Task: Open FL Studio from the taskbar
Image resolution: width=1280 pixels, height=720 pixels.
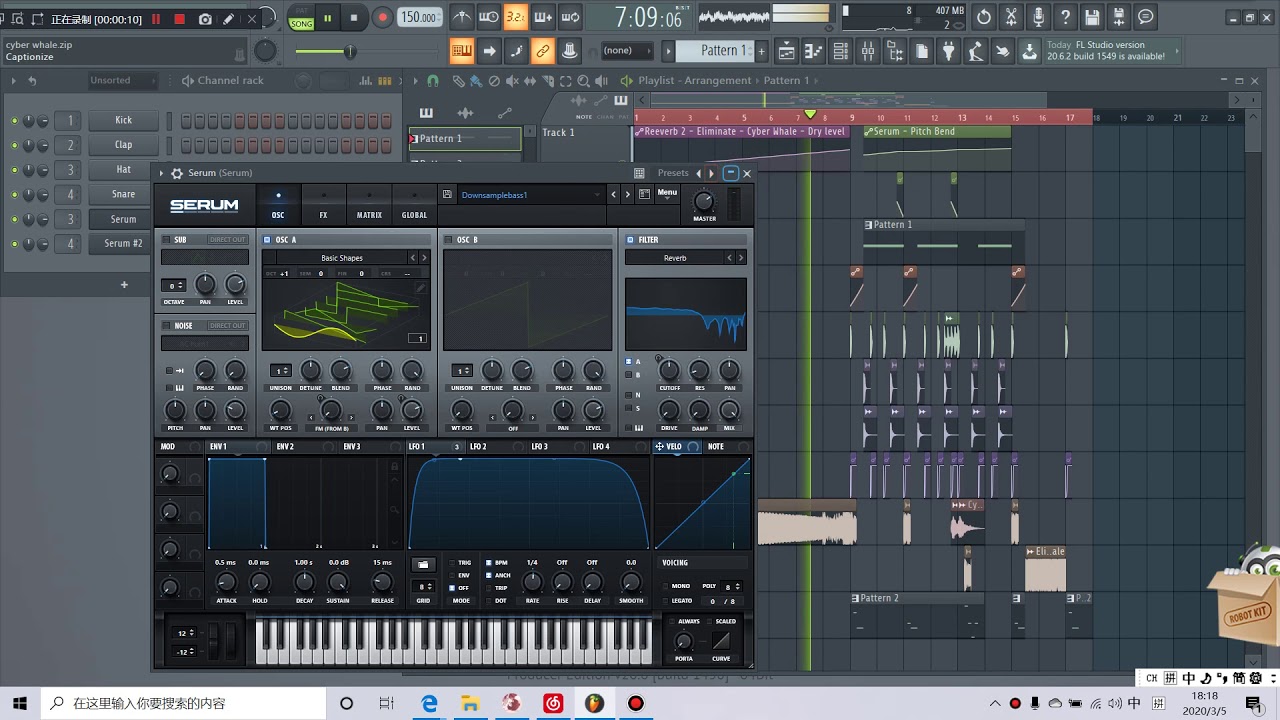Action: [x=594, y=704]
